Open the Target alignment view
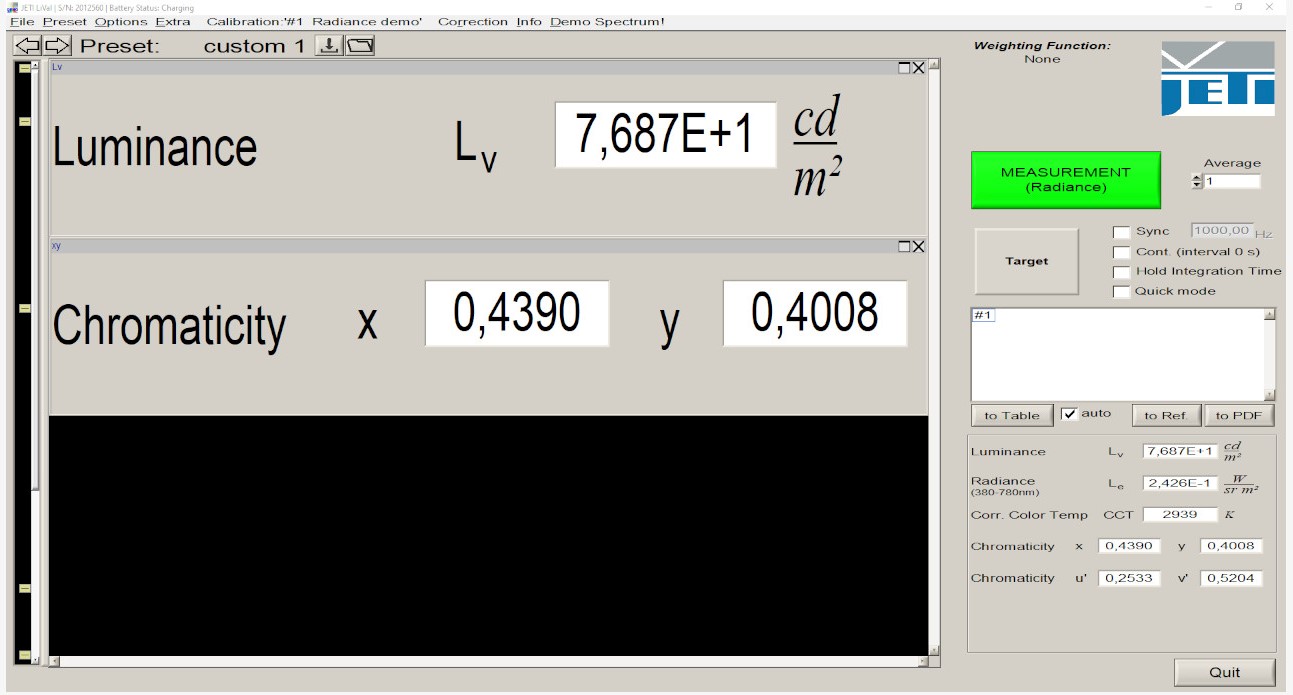1293x695 pixels. (1026, 261)
